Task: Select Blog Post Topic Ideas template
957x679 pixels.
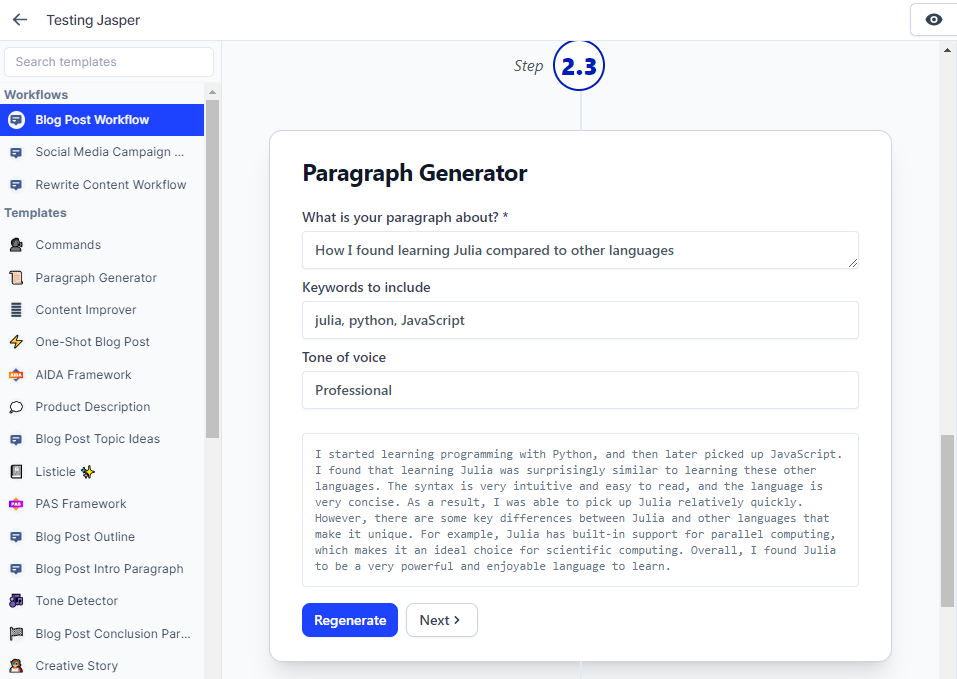Action: [102, 439]
